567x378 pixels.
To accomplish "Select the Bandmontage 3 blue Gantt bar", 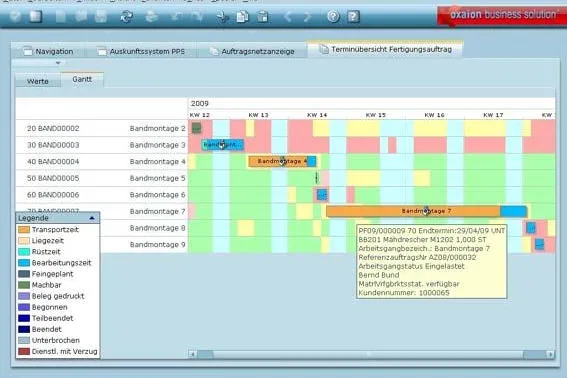I will (x=223, y=145).
